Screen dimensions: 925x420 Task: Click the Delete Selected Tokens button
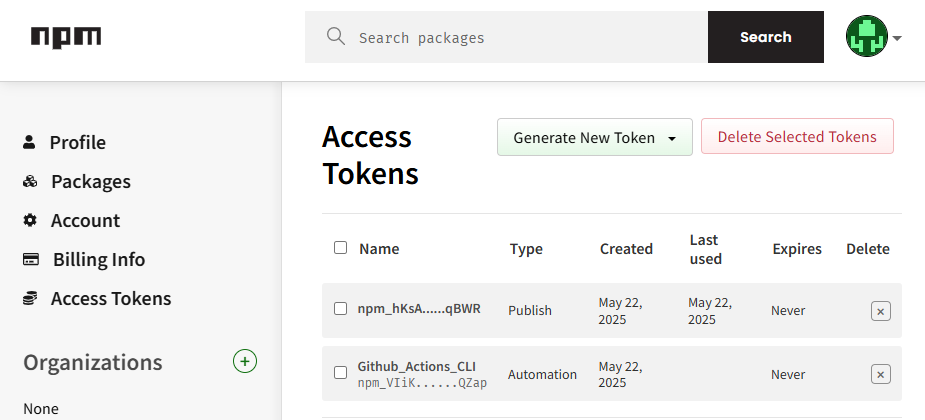797,137
